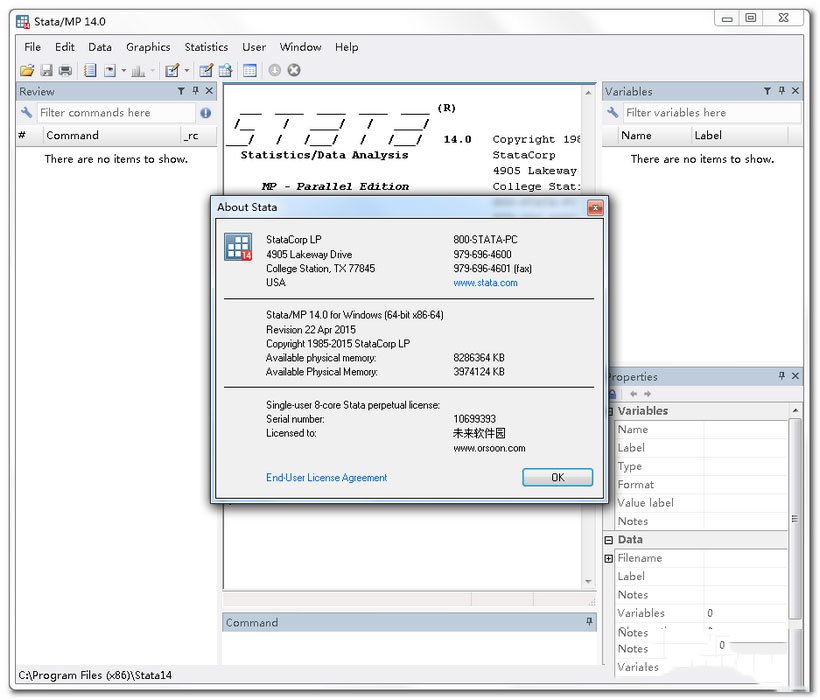Open the User menu

tap(254, 47)
